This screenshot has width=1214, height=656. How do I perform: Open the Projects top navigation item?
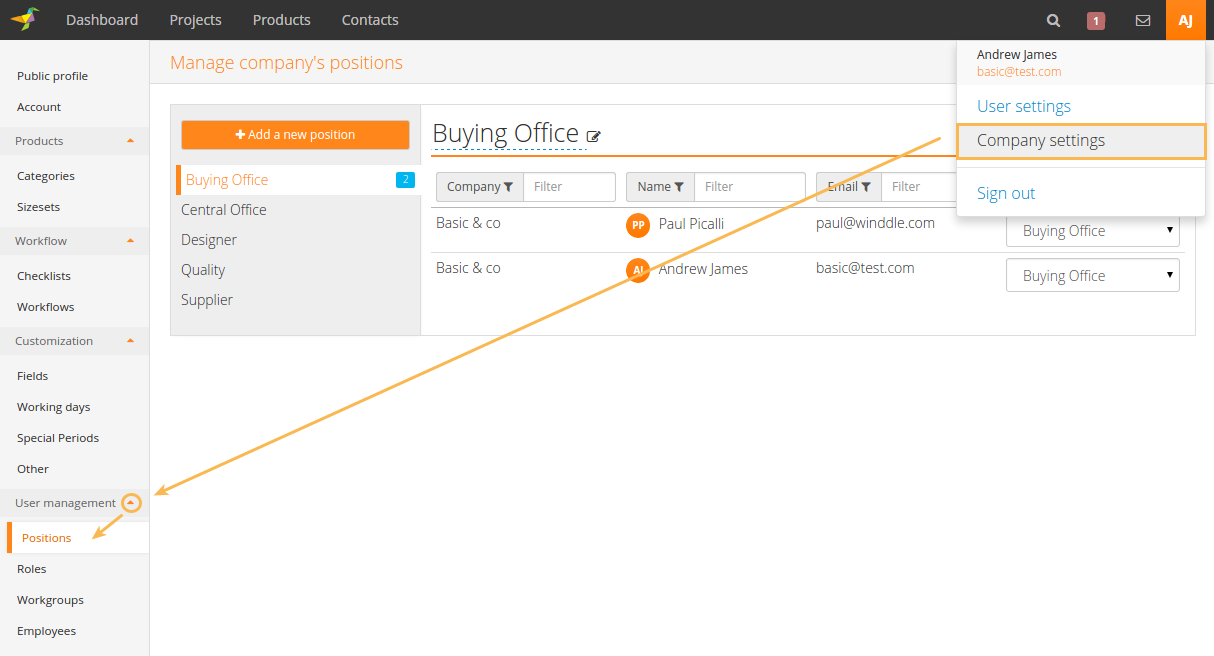195,20
